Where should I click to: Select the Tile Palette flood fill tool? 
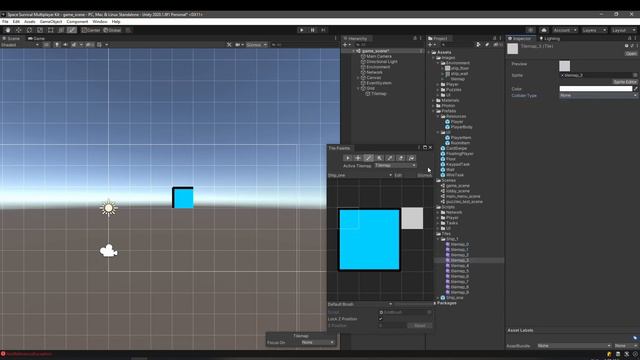[x=411, y=158]
